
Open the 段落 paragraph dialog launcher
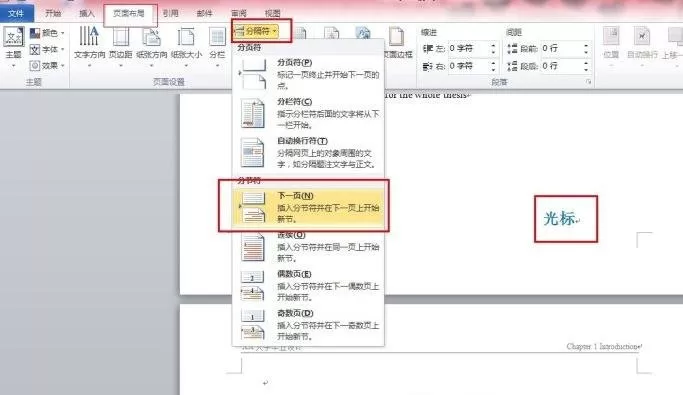[x=588, y=82]
